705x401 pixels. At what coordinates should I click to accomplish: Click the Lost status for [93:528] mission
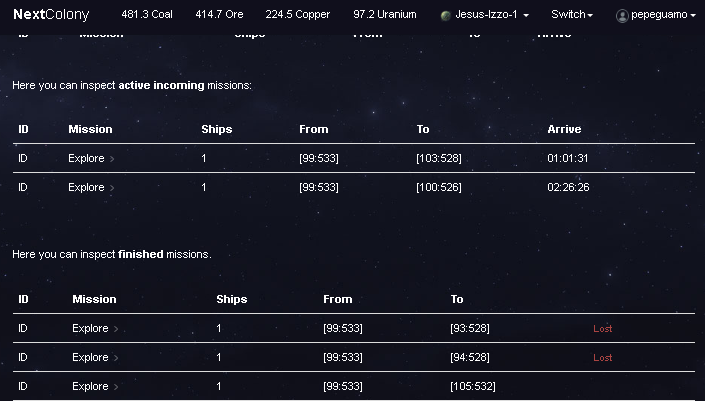(602, 329)
